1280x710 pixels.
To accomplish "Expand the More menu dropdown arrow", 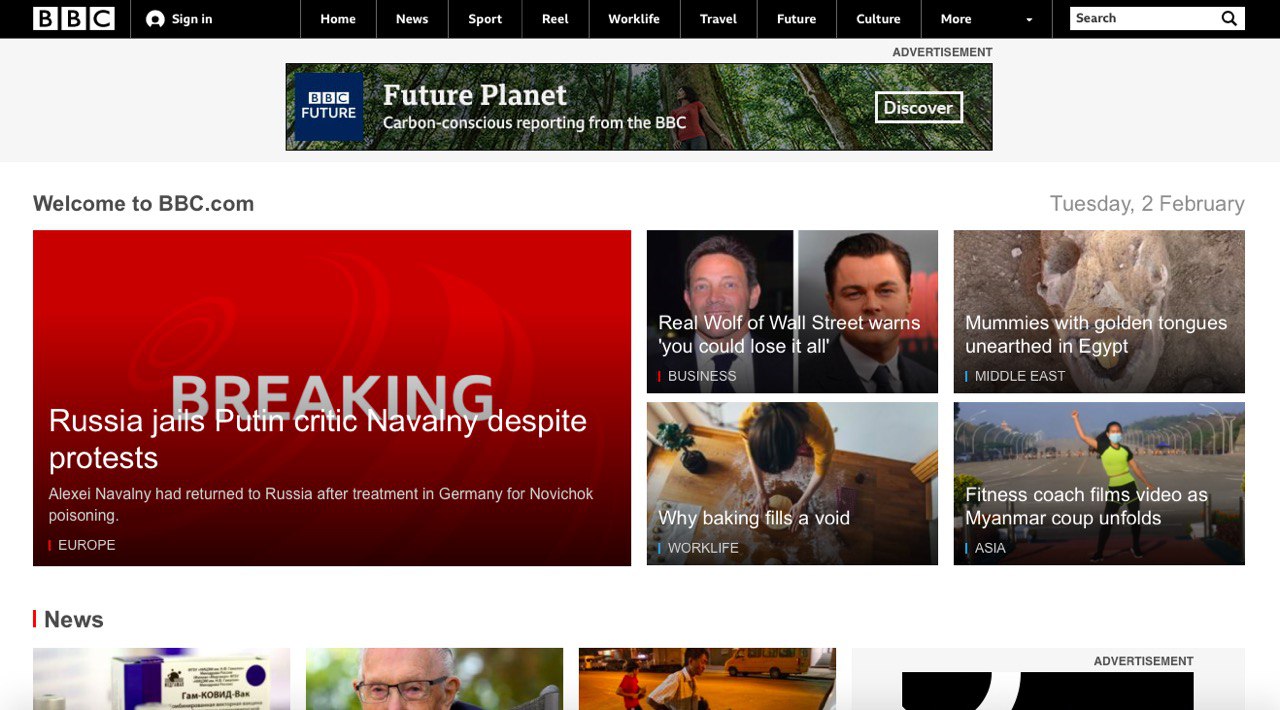I will 1029,20.
